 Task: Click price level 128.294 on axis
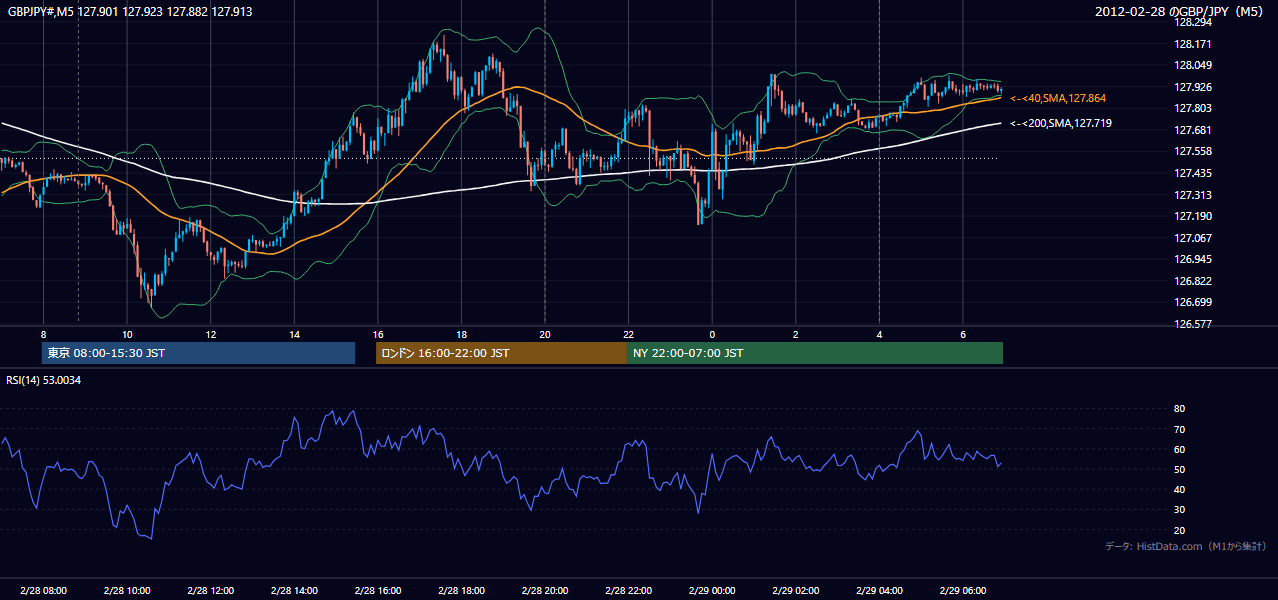pyautogui.click(x=1193, y=22)
